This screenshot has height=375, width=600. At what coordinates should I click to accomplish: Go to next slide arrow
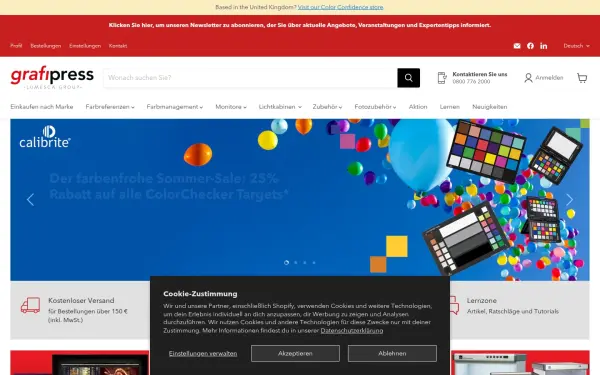point(569,199)
